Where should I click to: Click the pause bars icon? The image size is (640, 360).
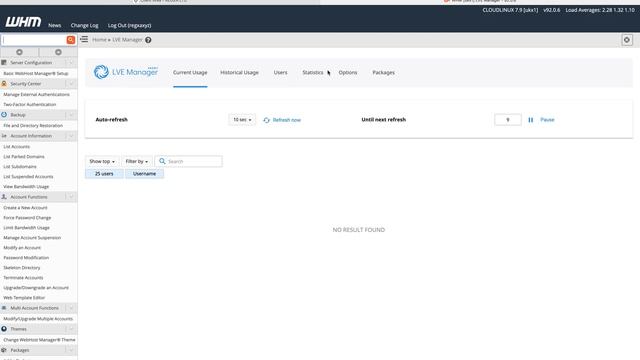point(531,120)
